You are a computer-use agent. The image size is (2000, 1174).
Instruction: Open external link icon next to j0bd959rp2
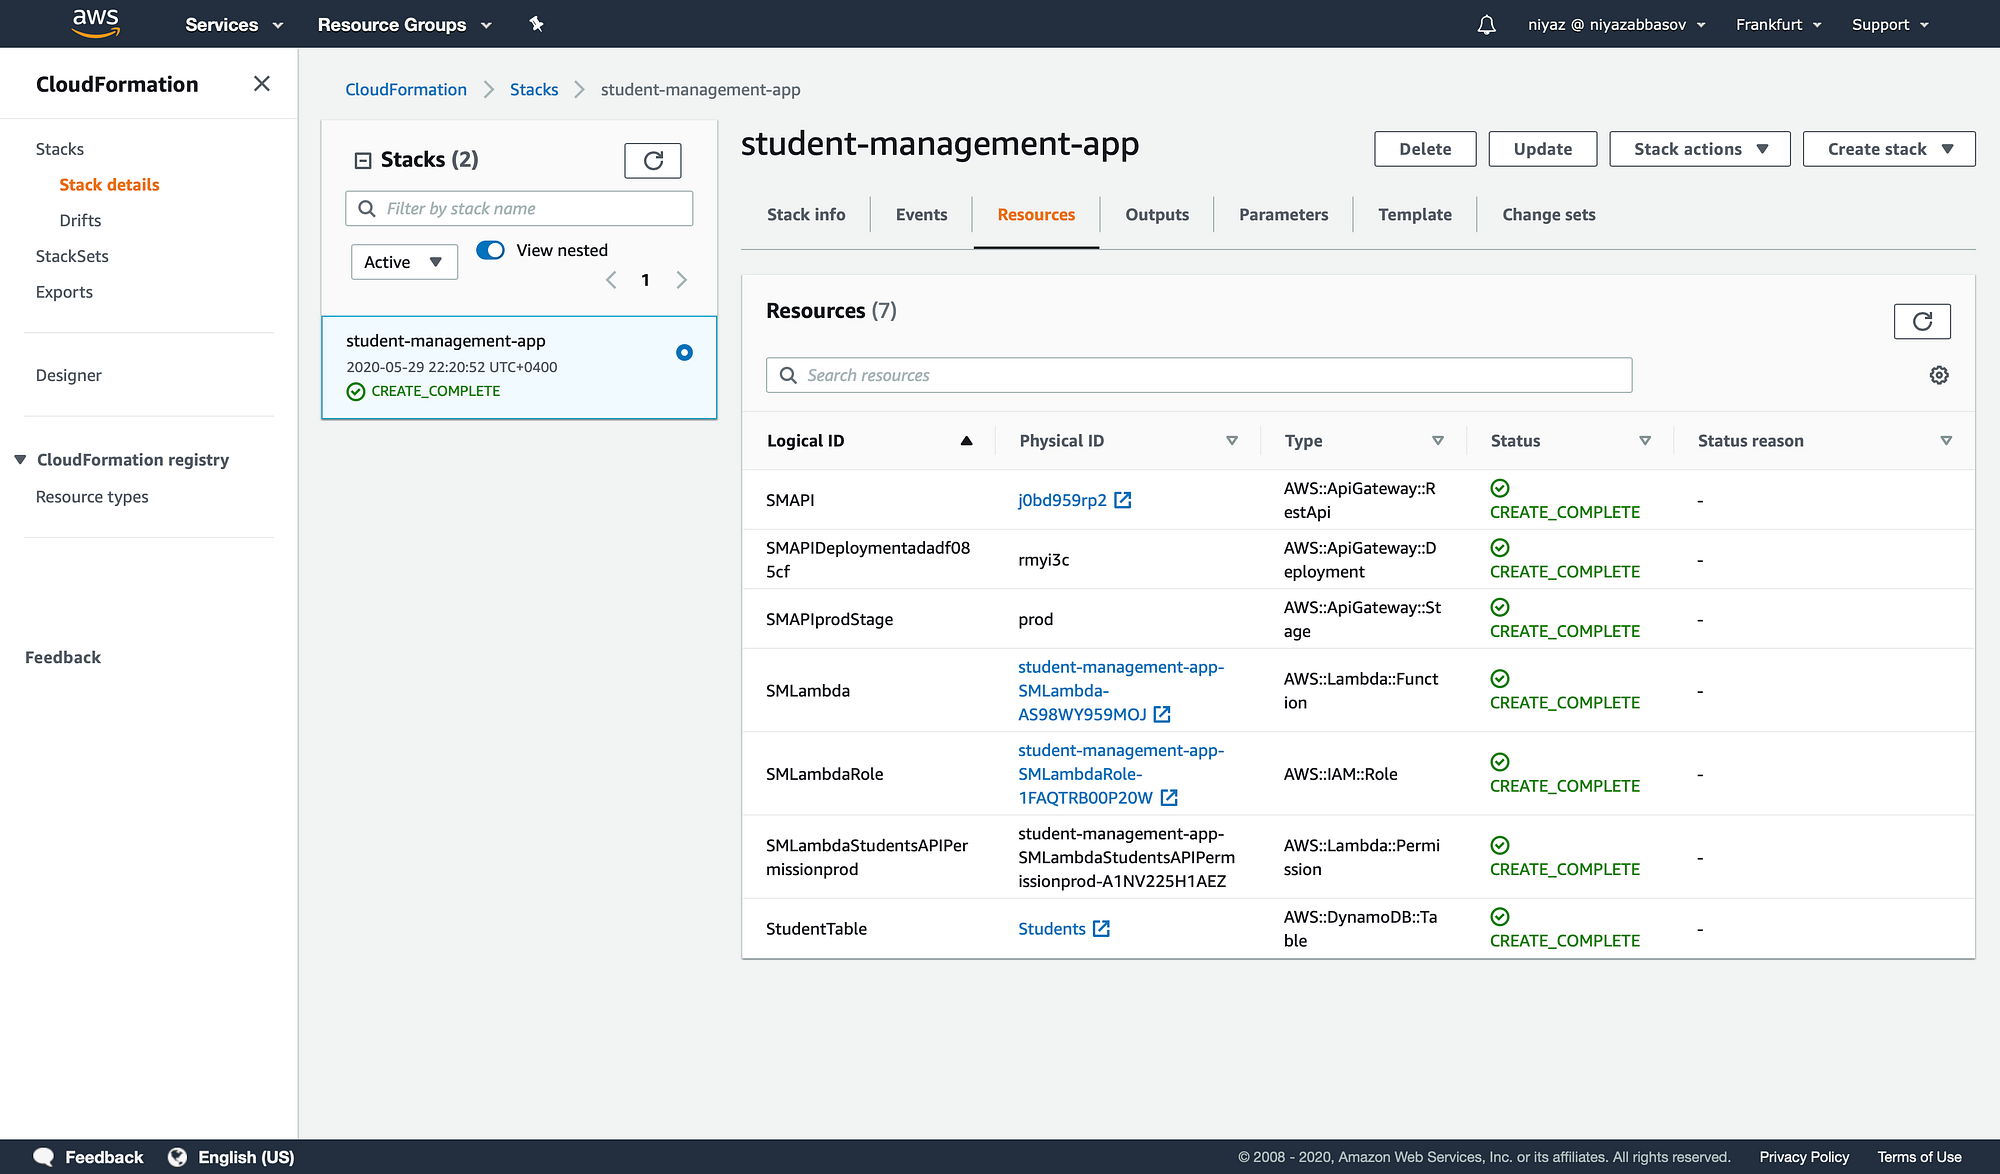point(1123,500)
